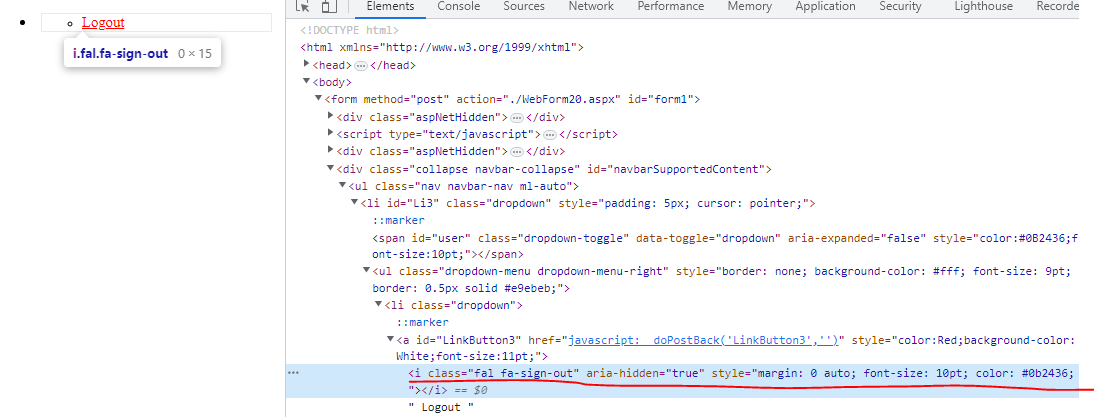The height and width of the screenshot is (417, 1094).
Task: Open the three-dots actions beside the selected i element
Action: click(x=294, y=373)
